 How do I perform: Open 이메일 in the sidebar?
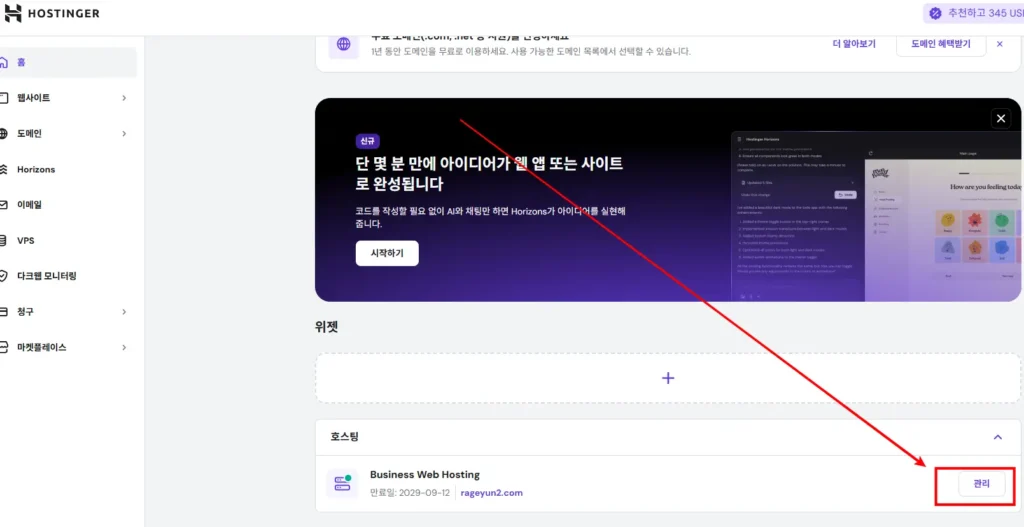click(68, 204)
